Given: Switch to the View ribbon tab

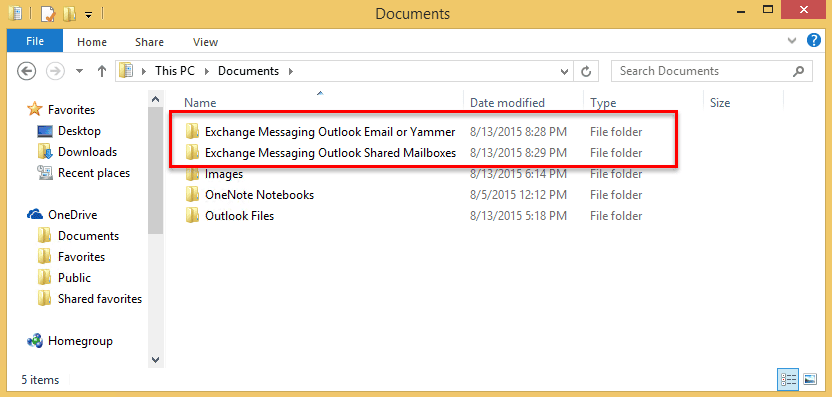Looking at the screenshot, I should pos(205,42).
